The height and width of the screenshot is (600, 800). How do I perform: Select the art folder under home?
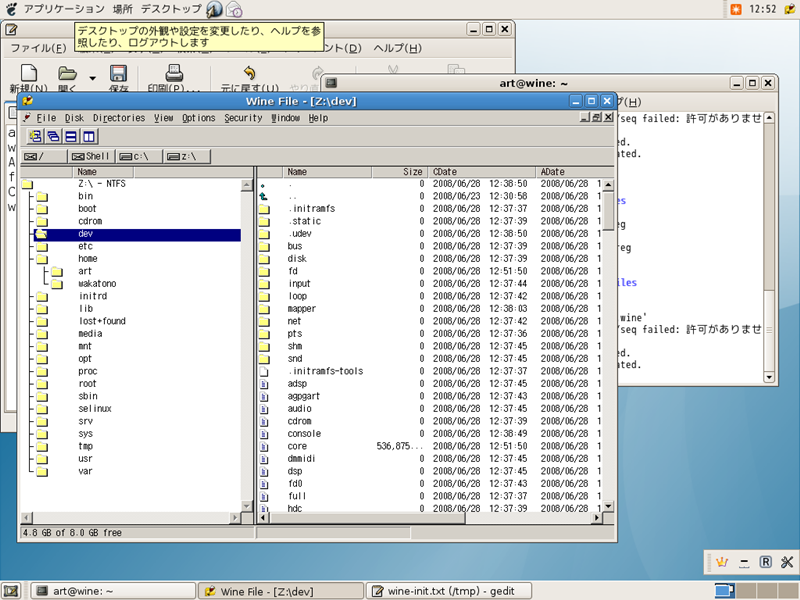click(85, 271)
